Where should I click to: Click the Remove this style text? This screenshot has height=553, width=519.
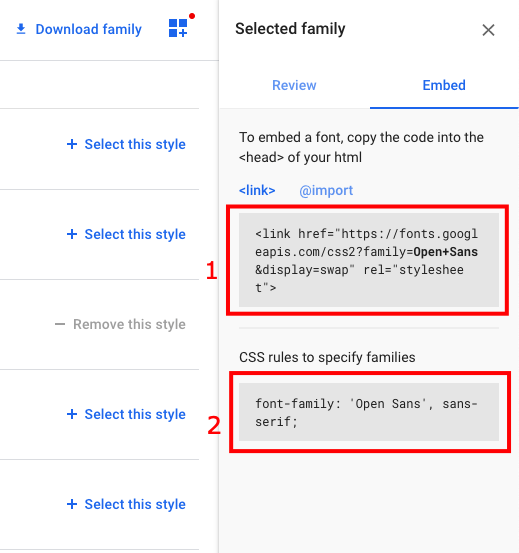point(129,324)
